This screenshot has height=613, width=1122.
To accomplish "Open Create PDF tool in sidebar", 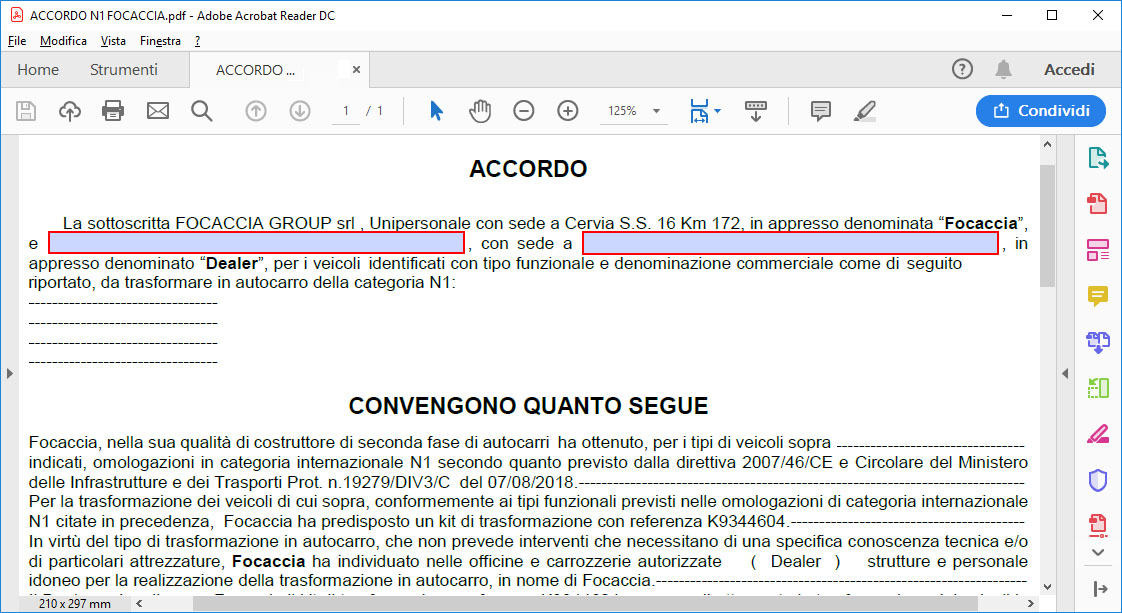I will point(1098,203).
